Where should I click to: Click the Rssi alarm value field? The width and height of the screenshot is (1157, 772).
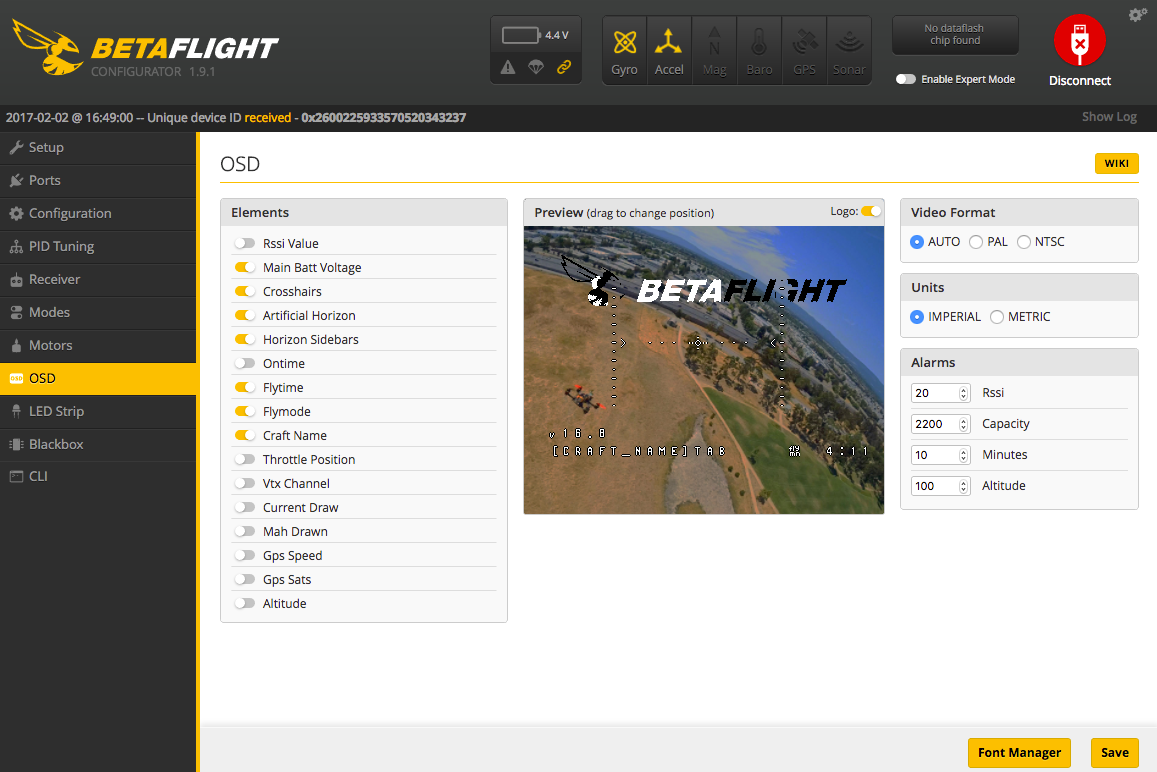click(x=941, y=393)
